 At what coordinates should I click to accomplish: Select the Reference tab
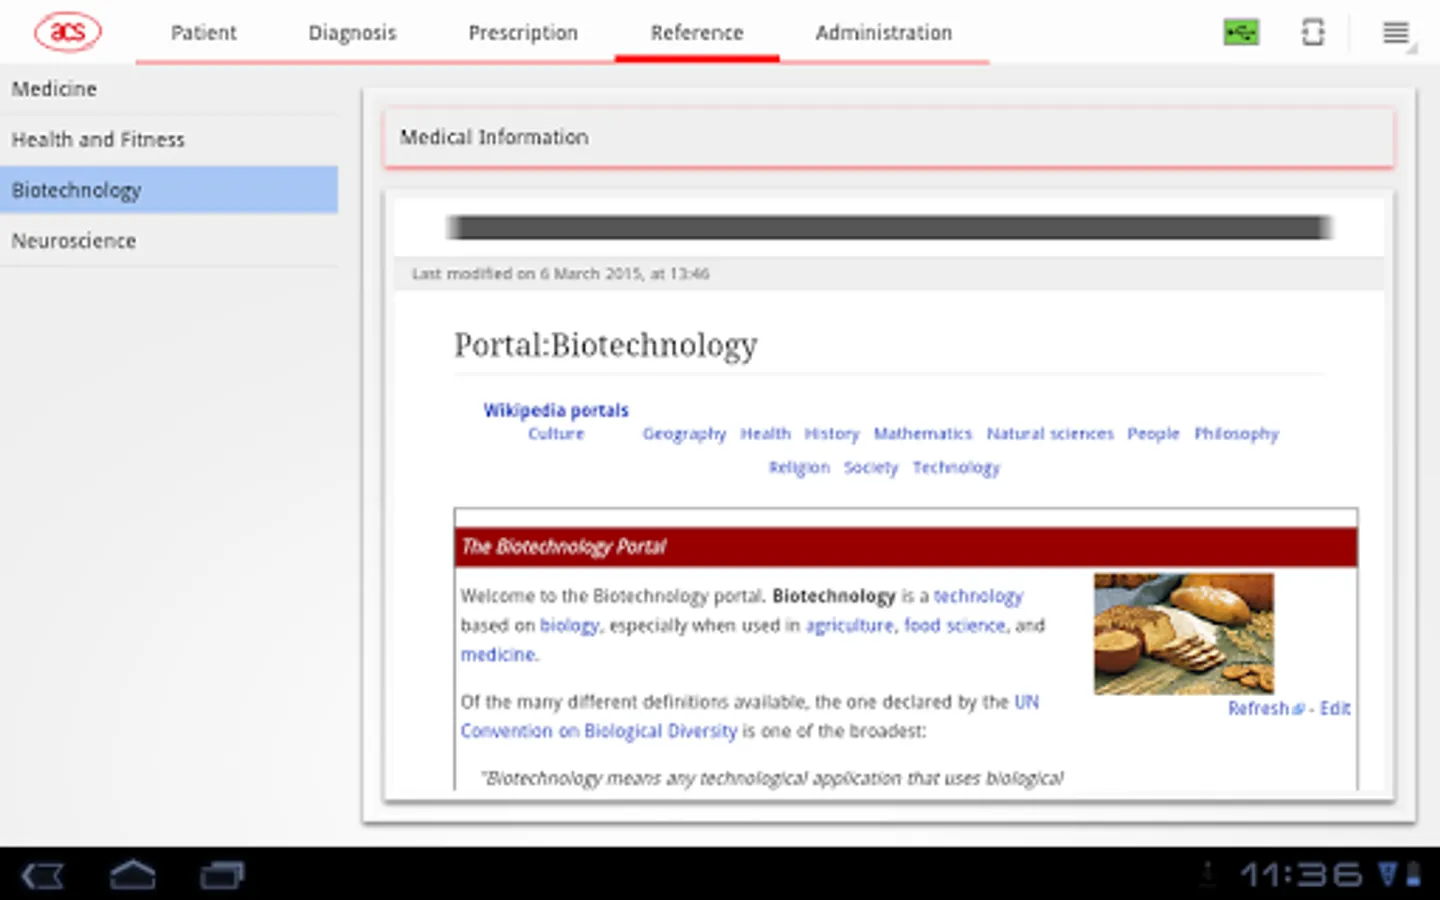(x=697, y=33)
